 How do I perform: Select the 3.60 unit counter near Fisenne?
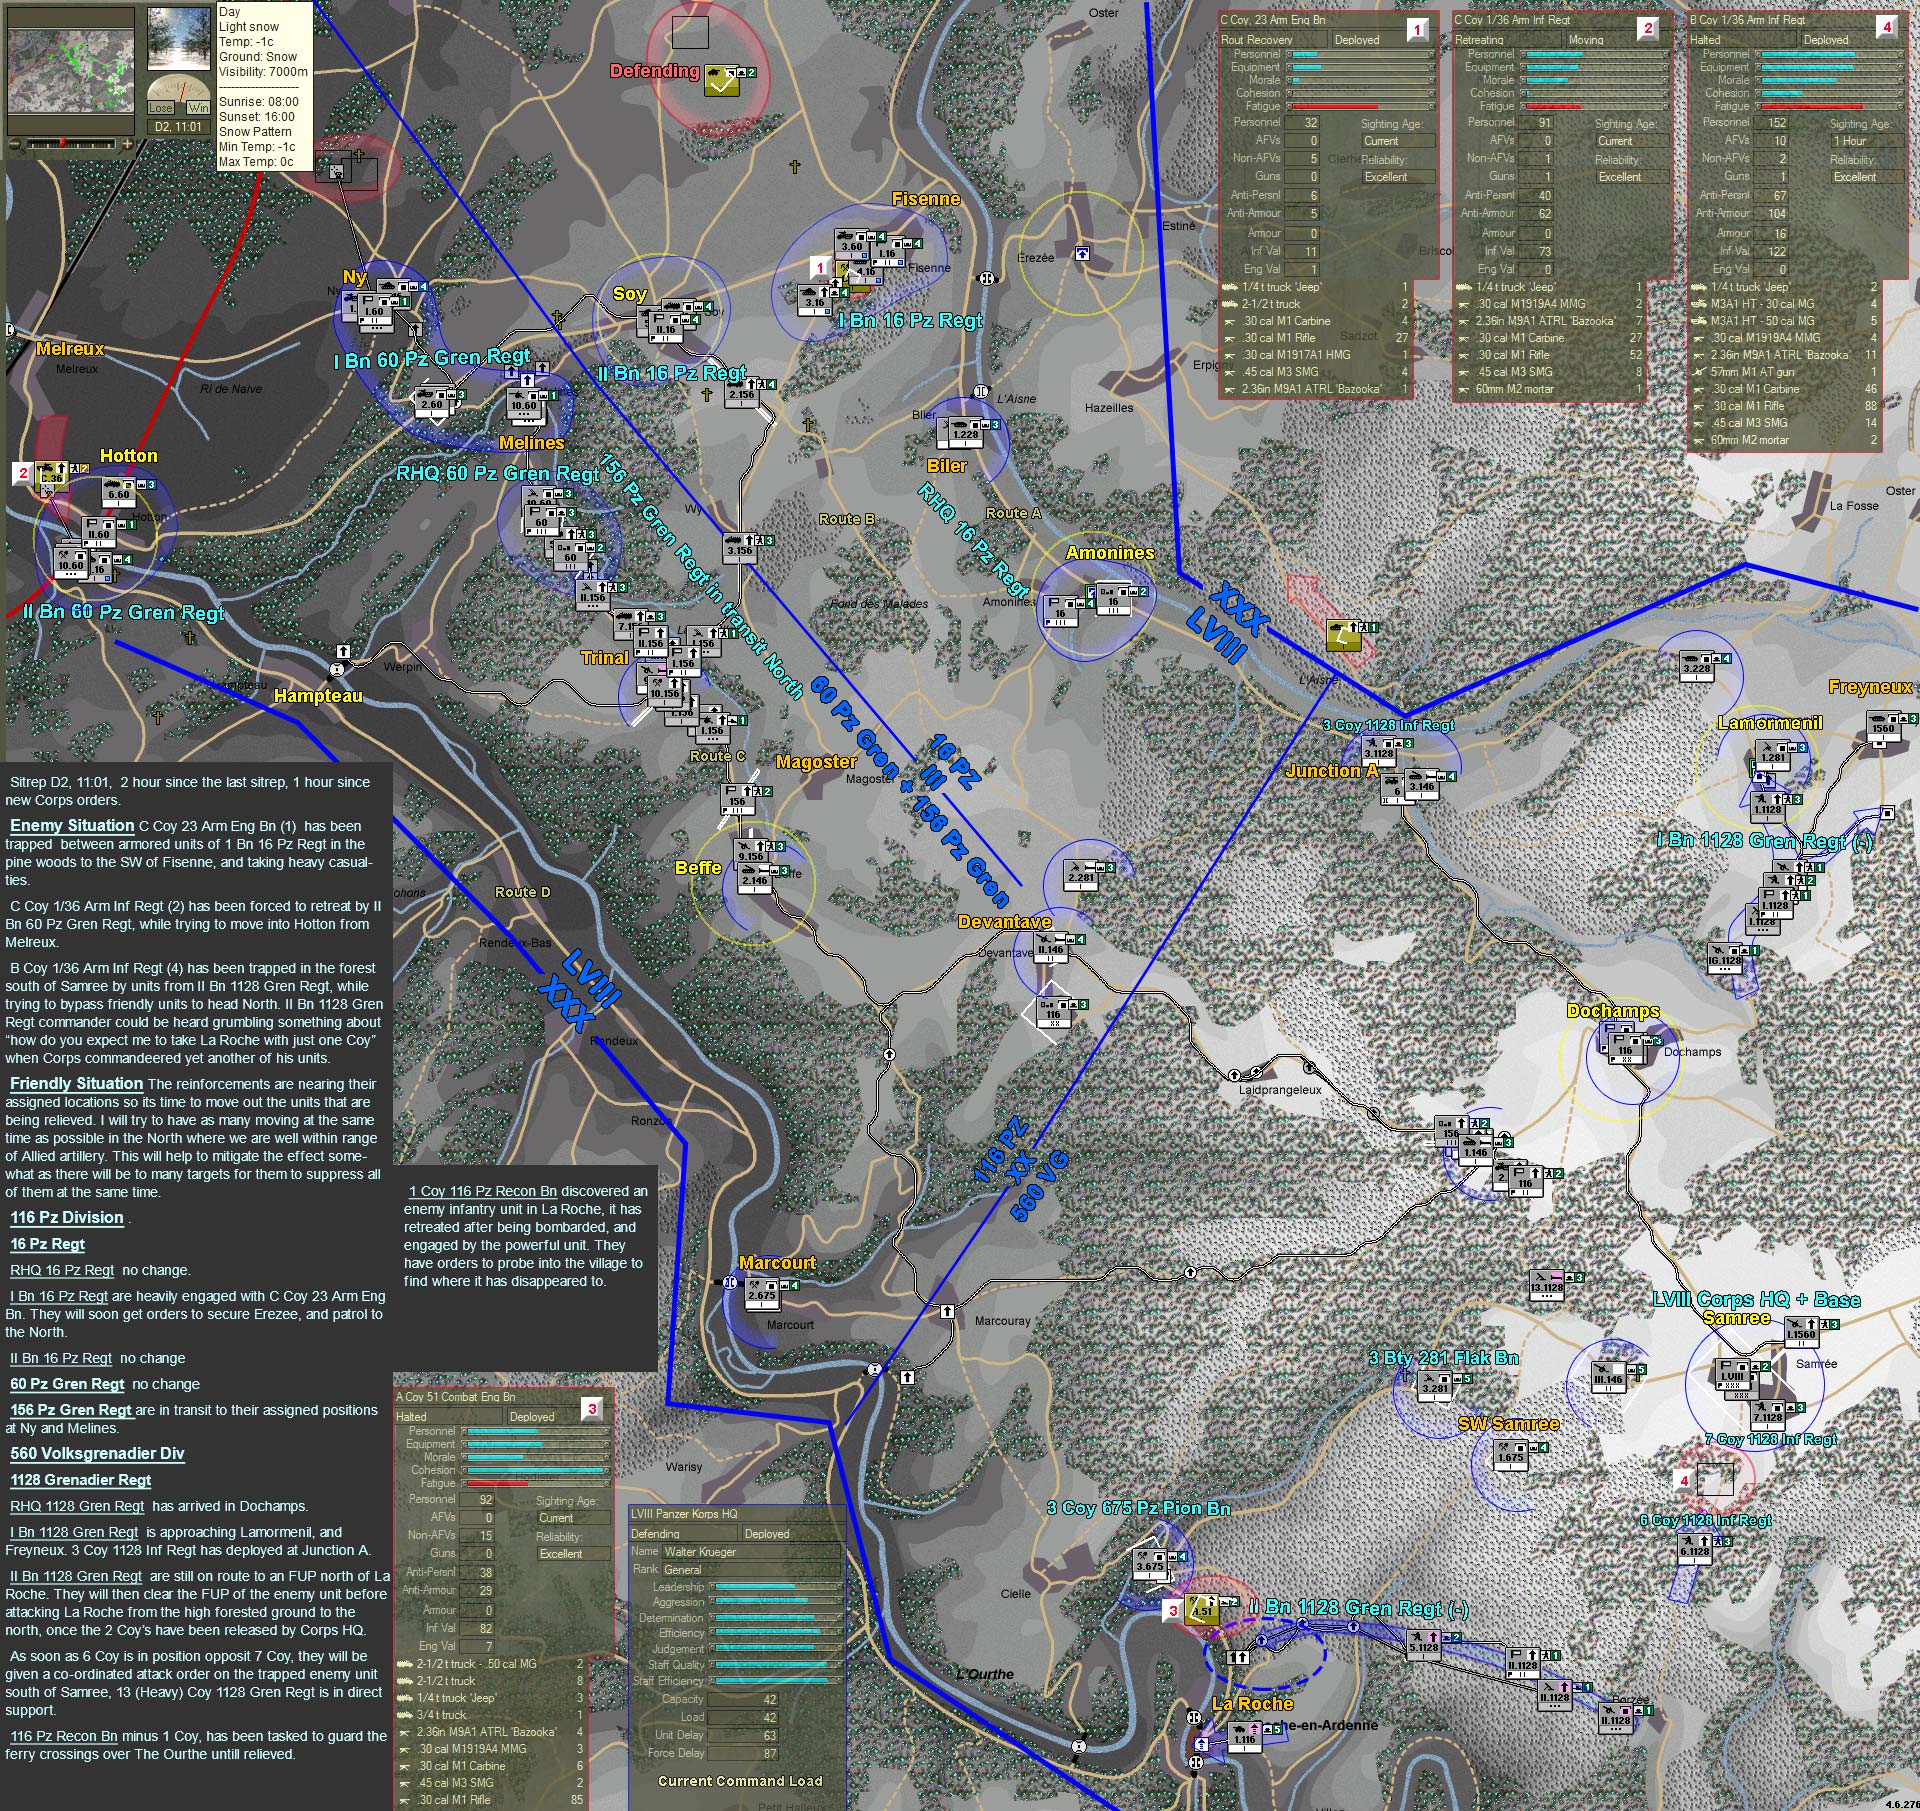(852, 246)
